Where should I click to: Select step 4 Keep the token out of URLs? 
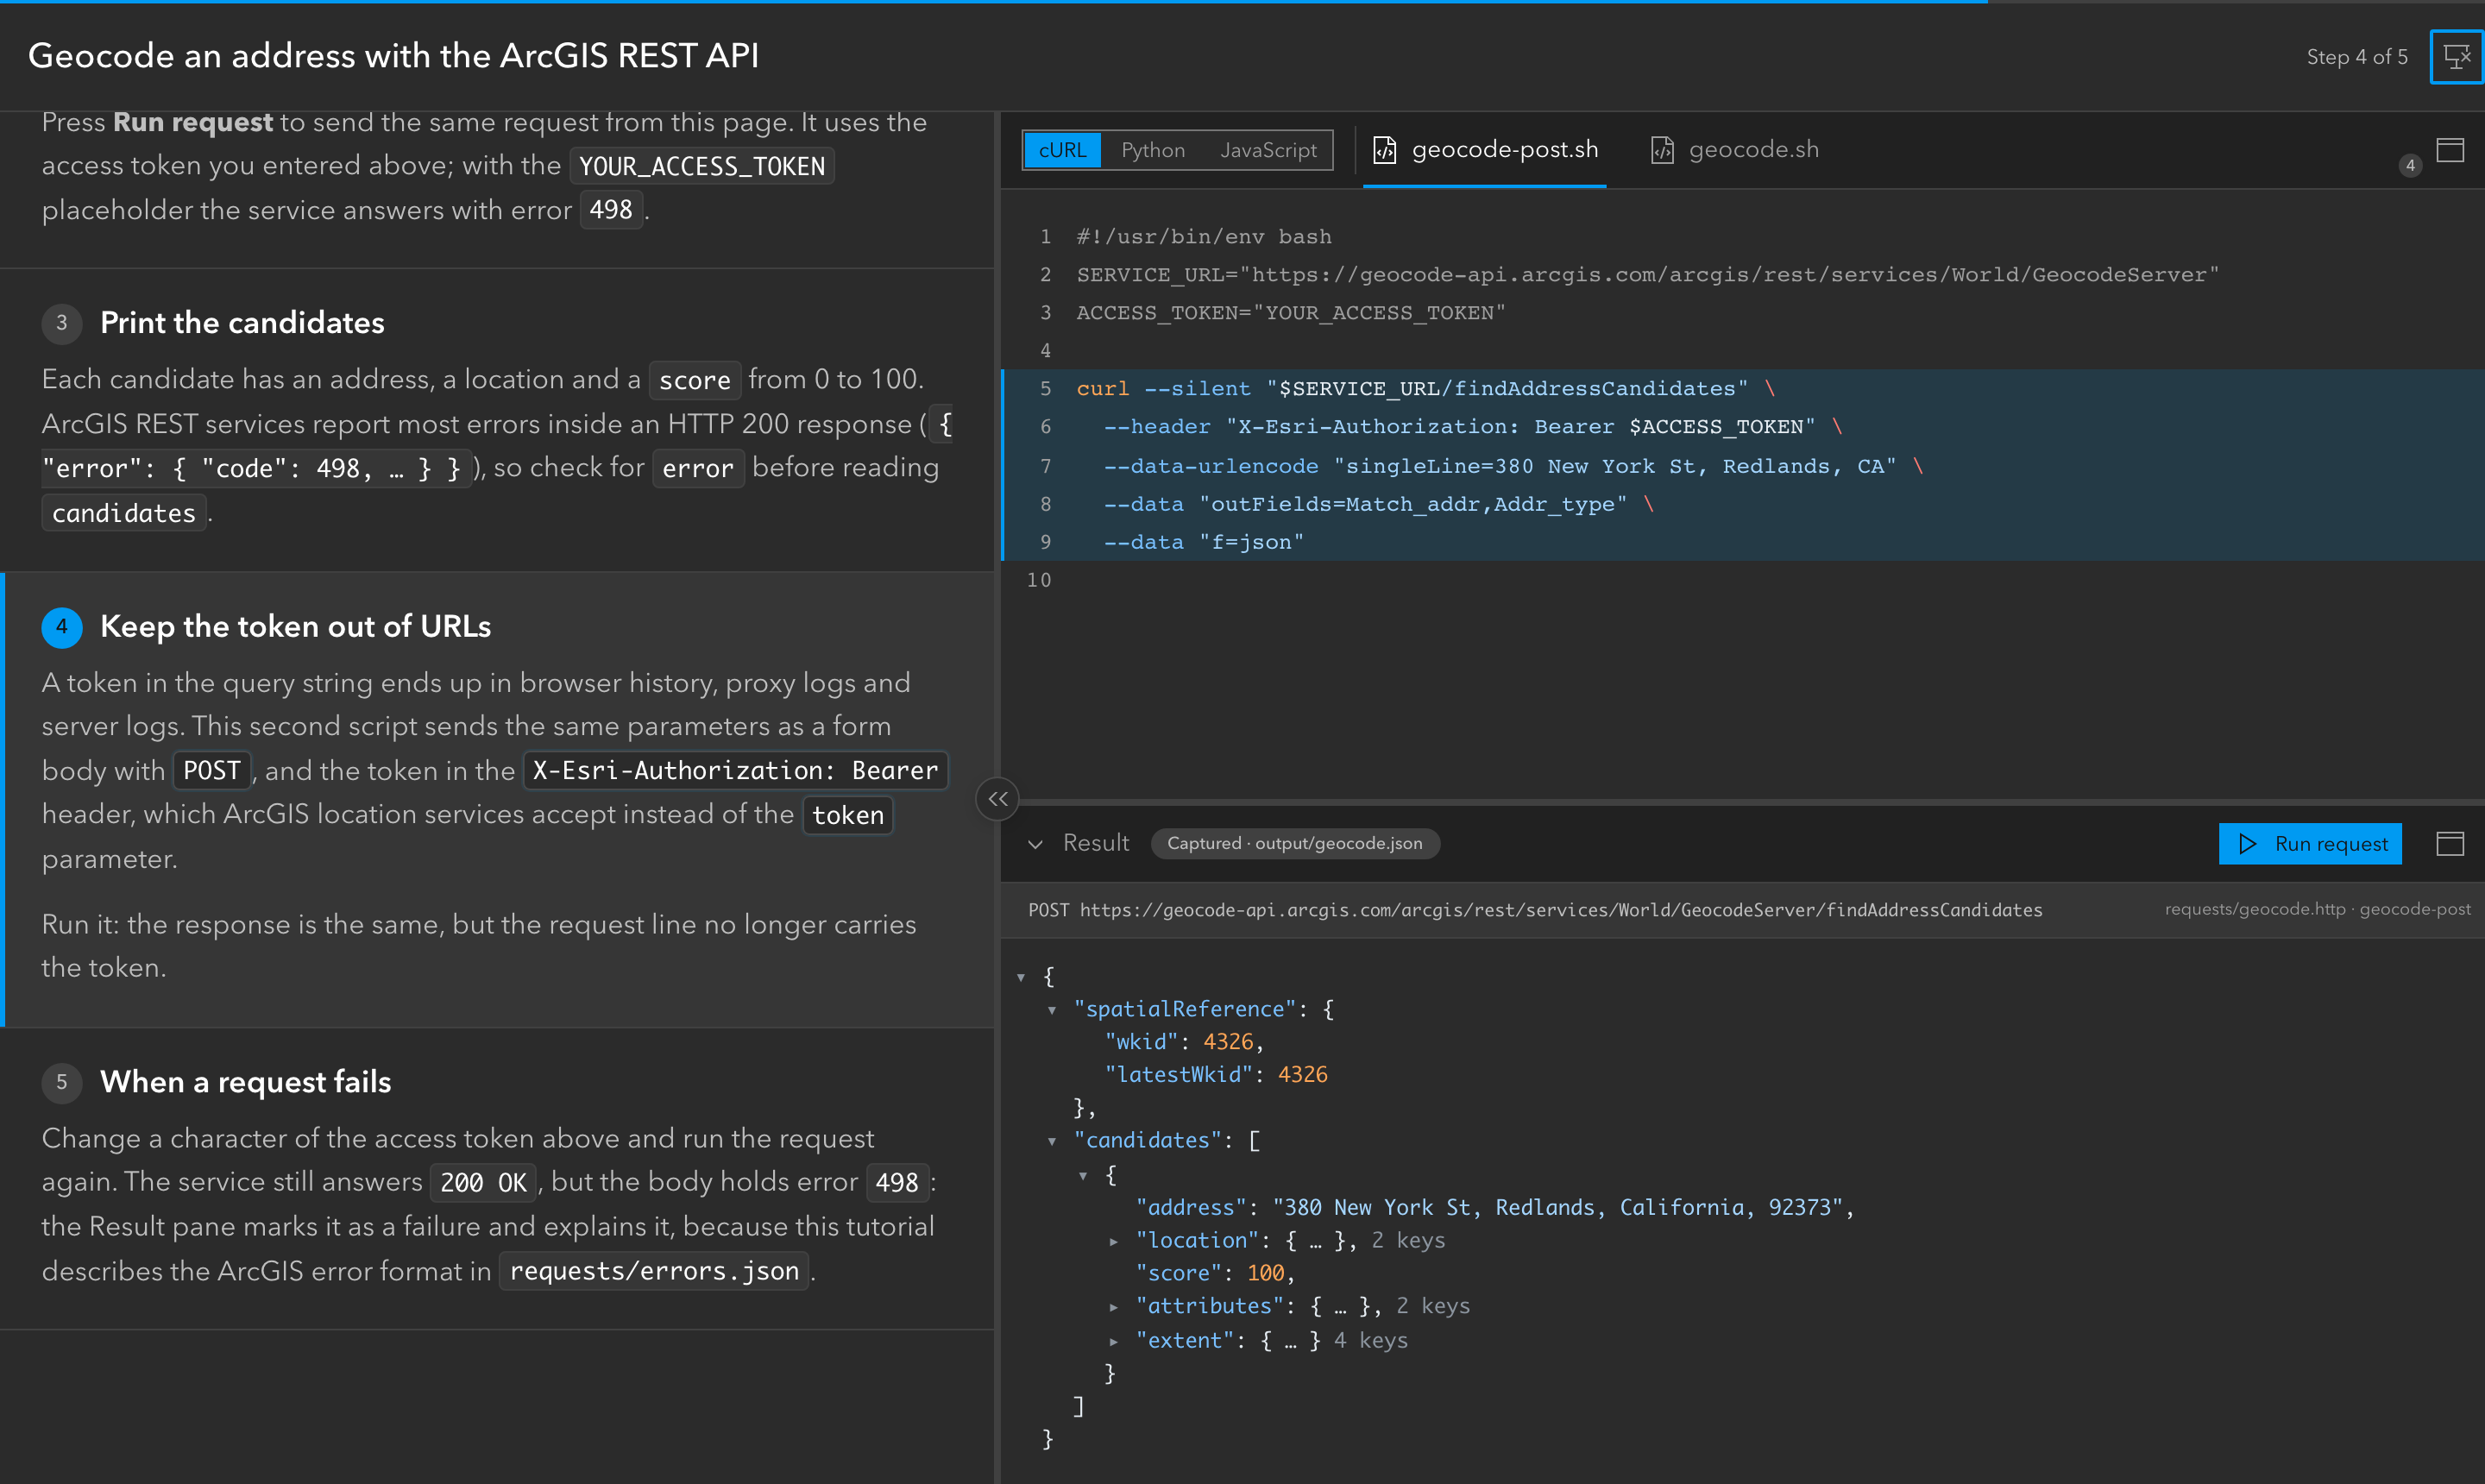pos(497,800)
